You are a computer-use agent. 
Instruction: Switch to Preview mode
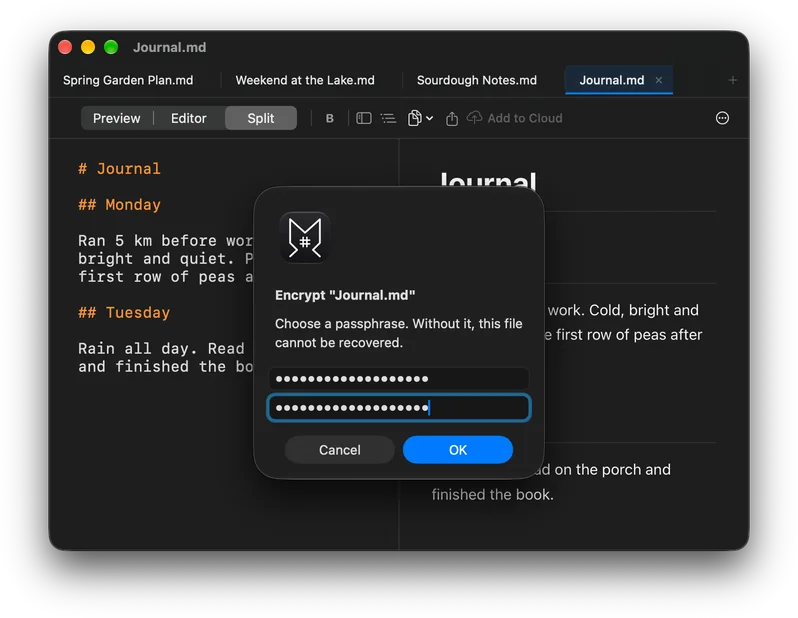coord(117,118)
